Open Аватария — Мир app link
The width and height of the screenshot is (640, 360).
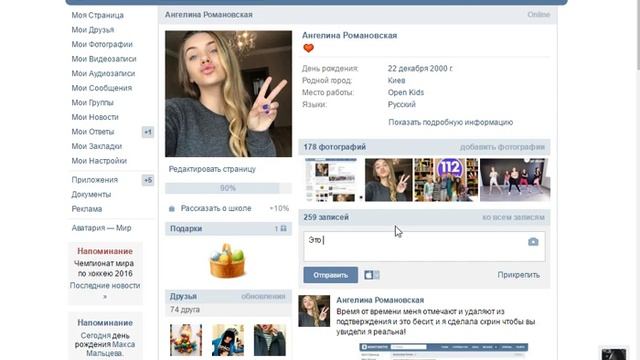point(101,228)
